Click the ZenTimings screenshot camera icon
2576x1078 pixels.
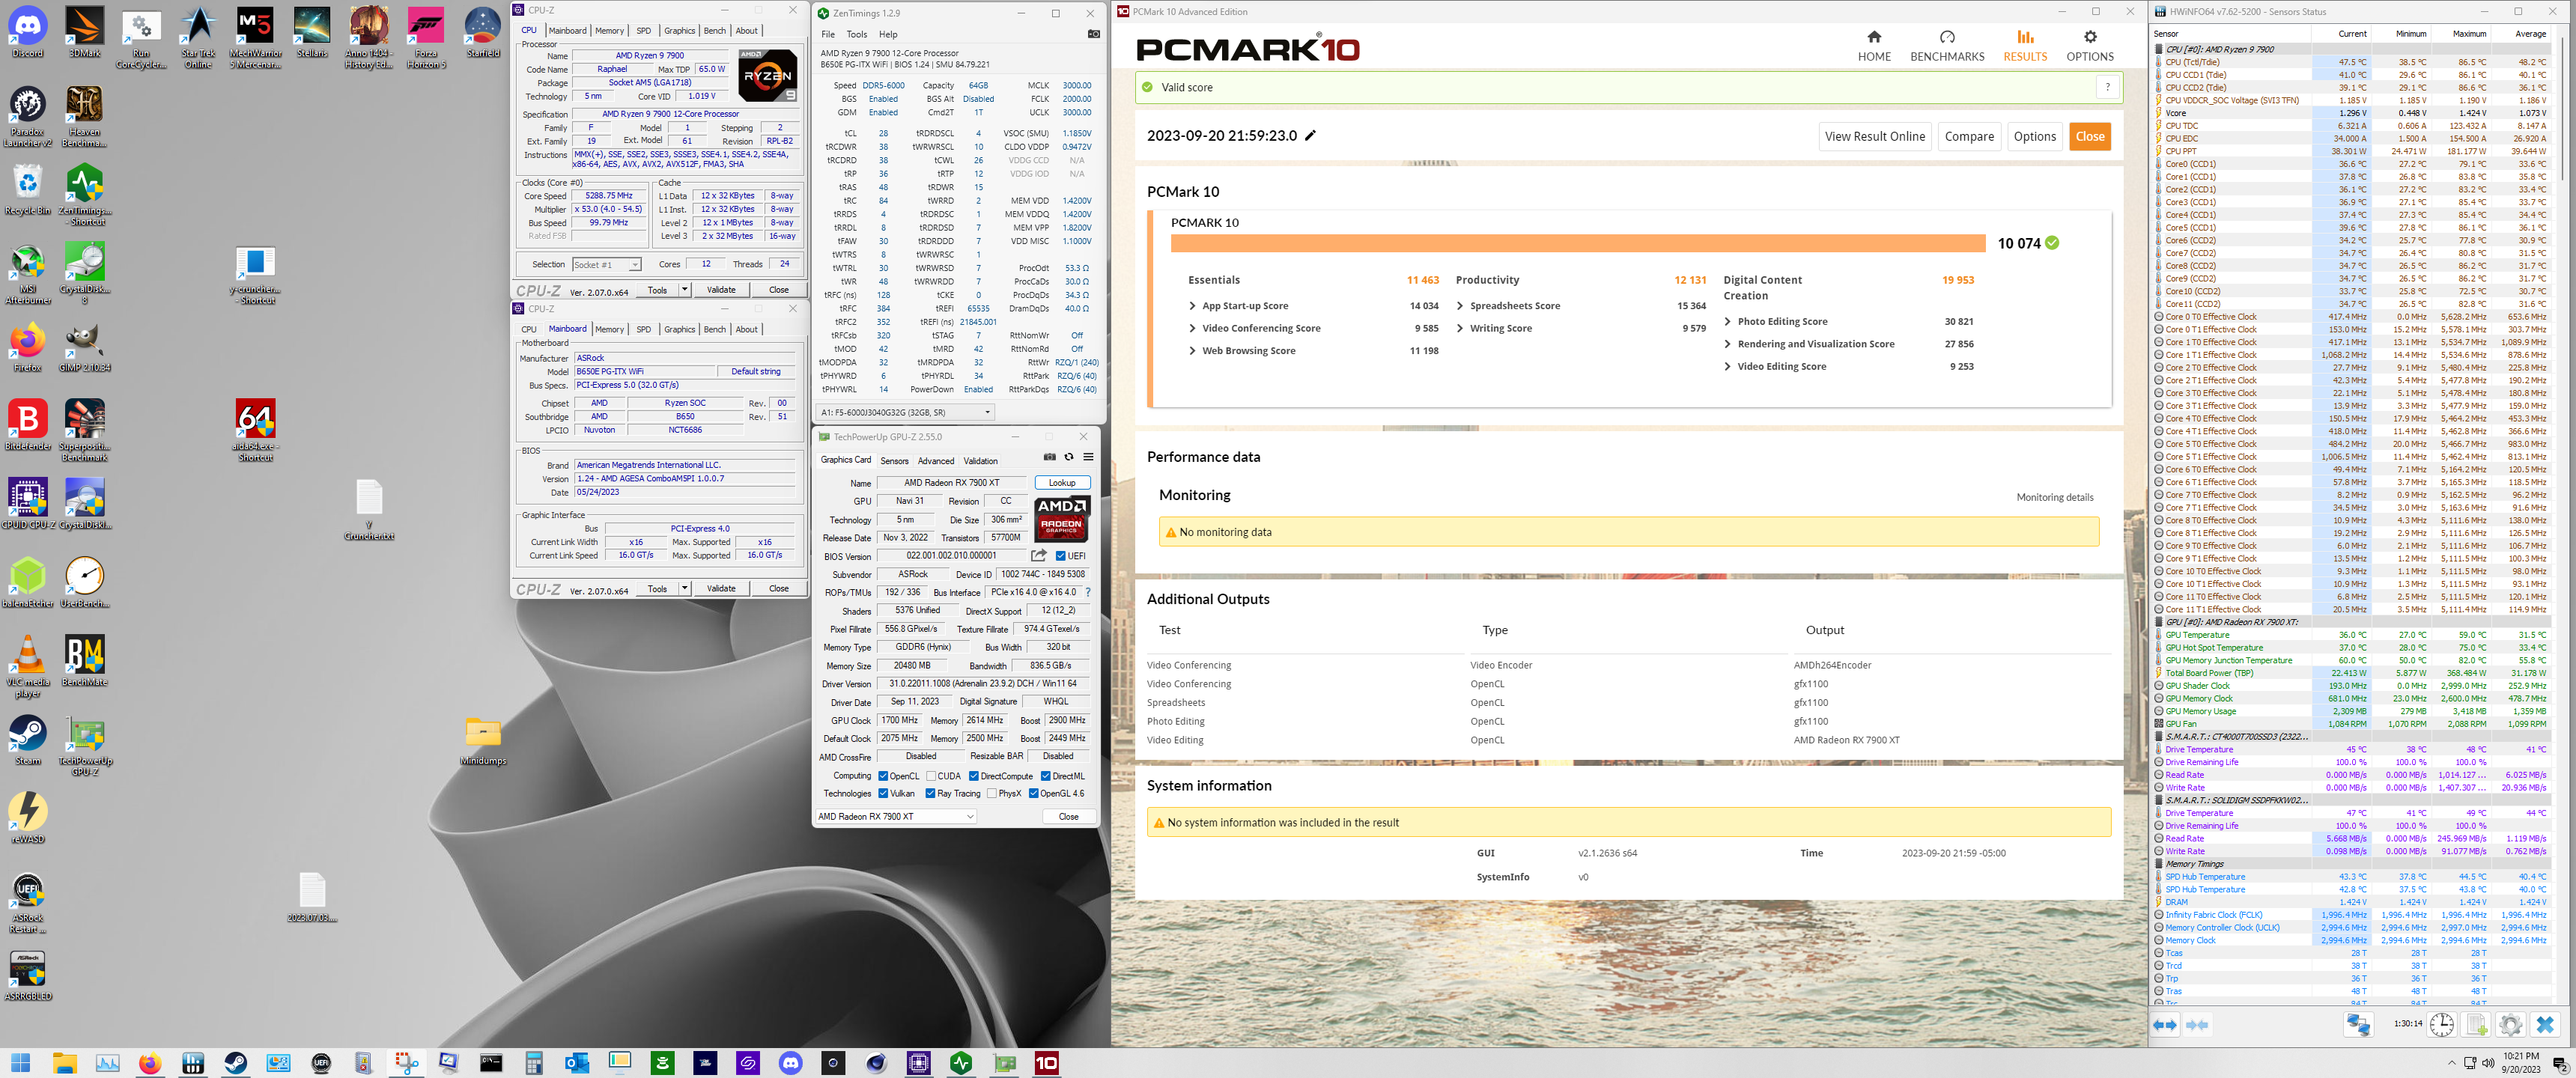(x=1093, y=34)
